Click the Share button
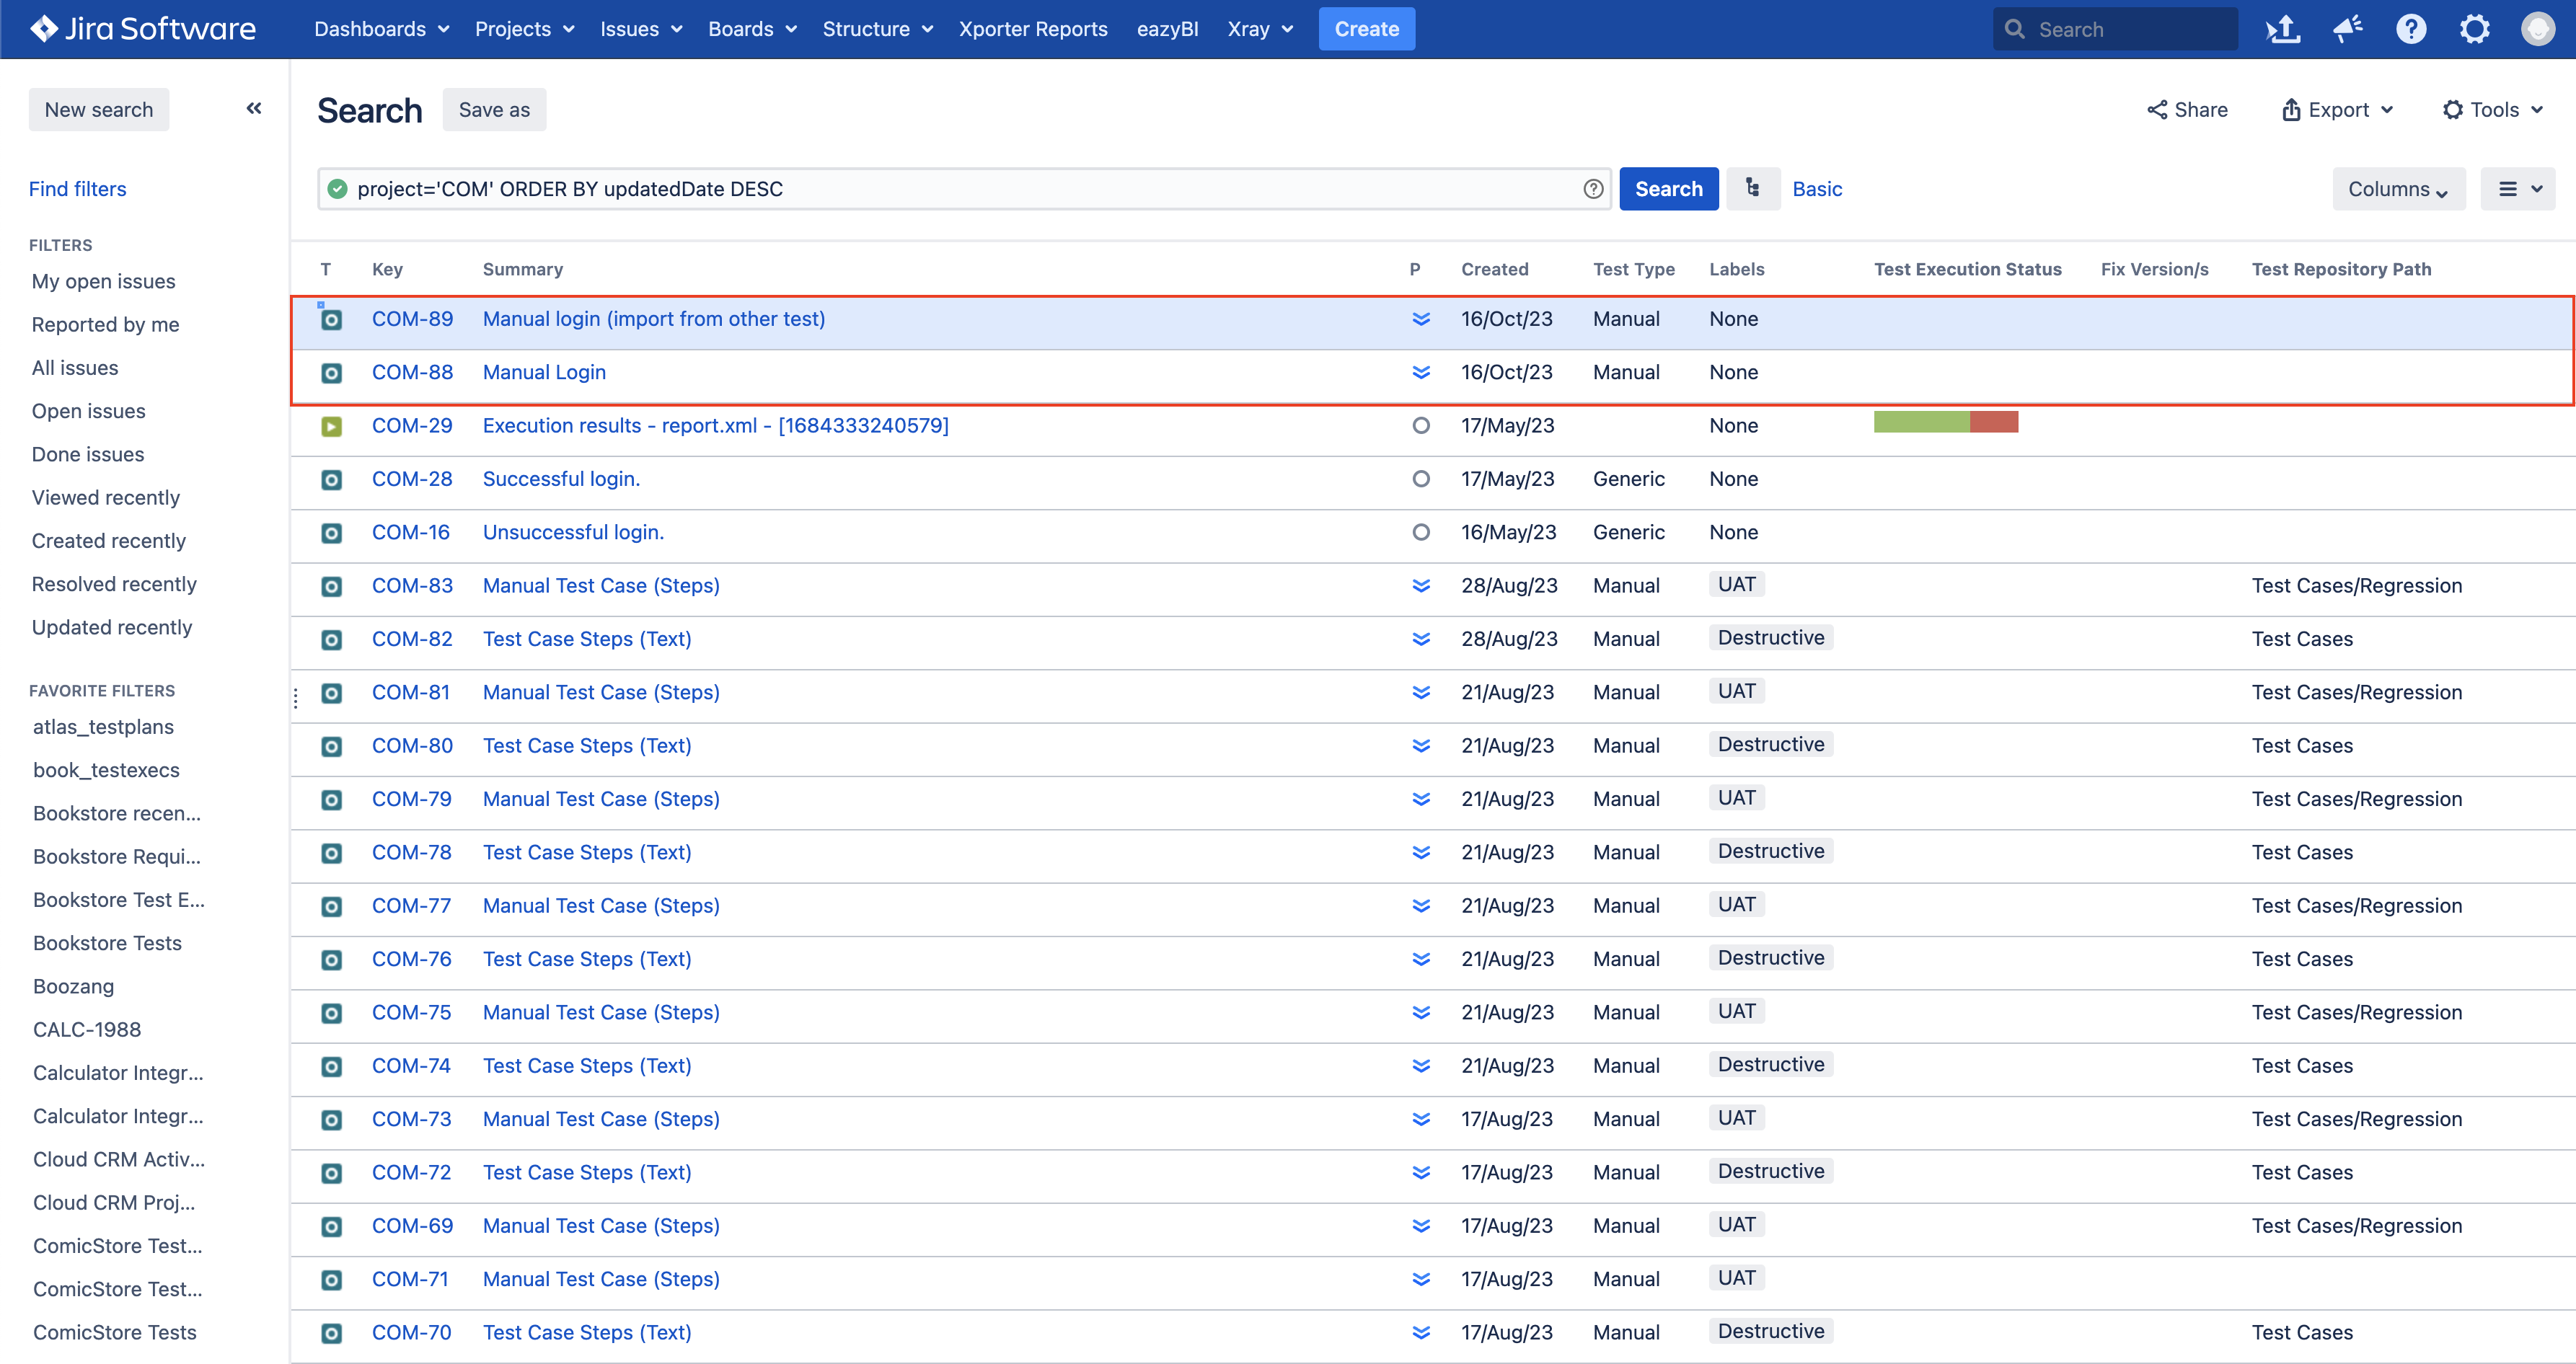Image resolution: width=2576 pixels, height=1364 pixels. click(2187, 109)
